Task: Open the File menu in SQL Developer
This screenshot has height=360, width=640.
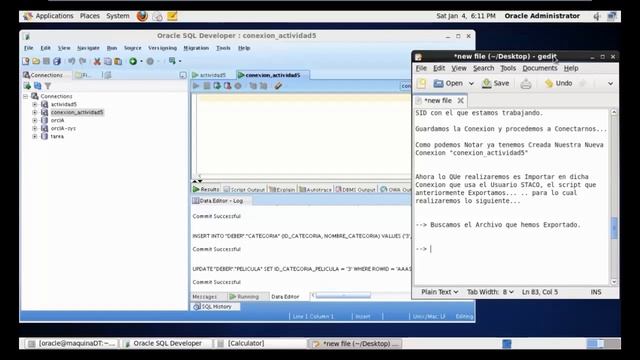Action: click(29, 48)
